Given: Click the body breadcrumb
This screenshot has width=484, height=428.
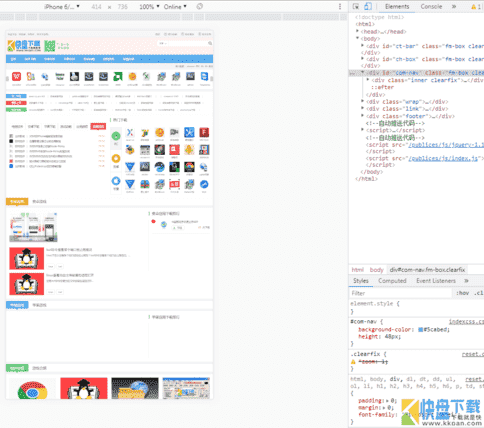Looking at the screenshot, I should [x=376, y=270].
